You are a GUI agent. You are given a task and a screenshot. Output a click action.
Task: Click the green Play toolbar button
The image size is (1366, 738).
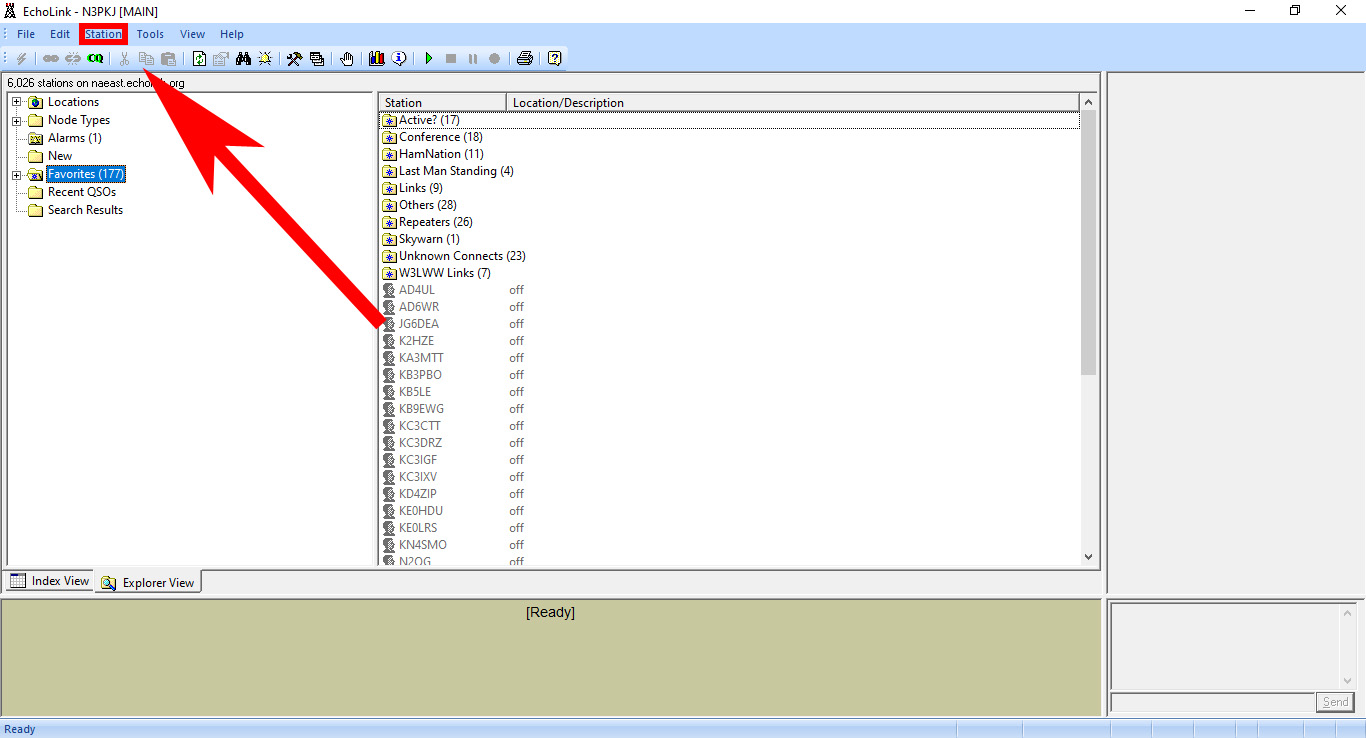[x=429, y=59]
